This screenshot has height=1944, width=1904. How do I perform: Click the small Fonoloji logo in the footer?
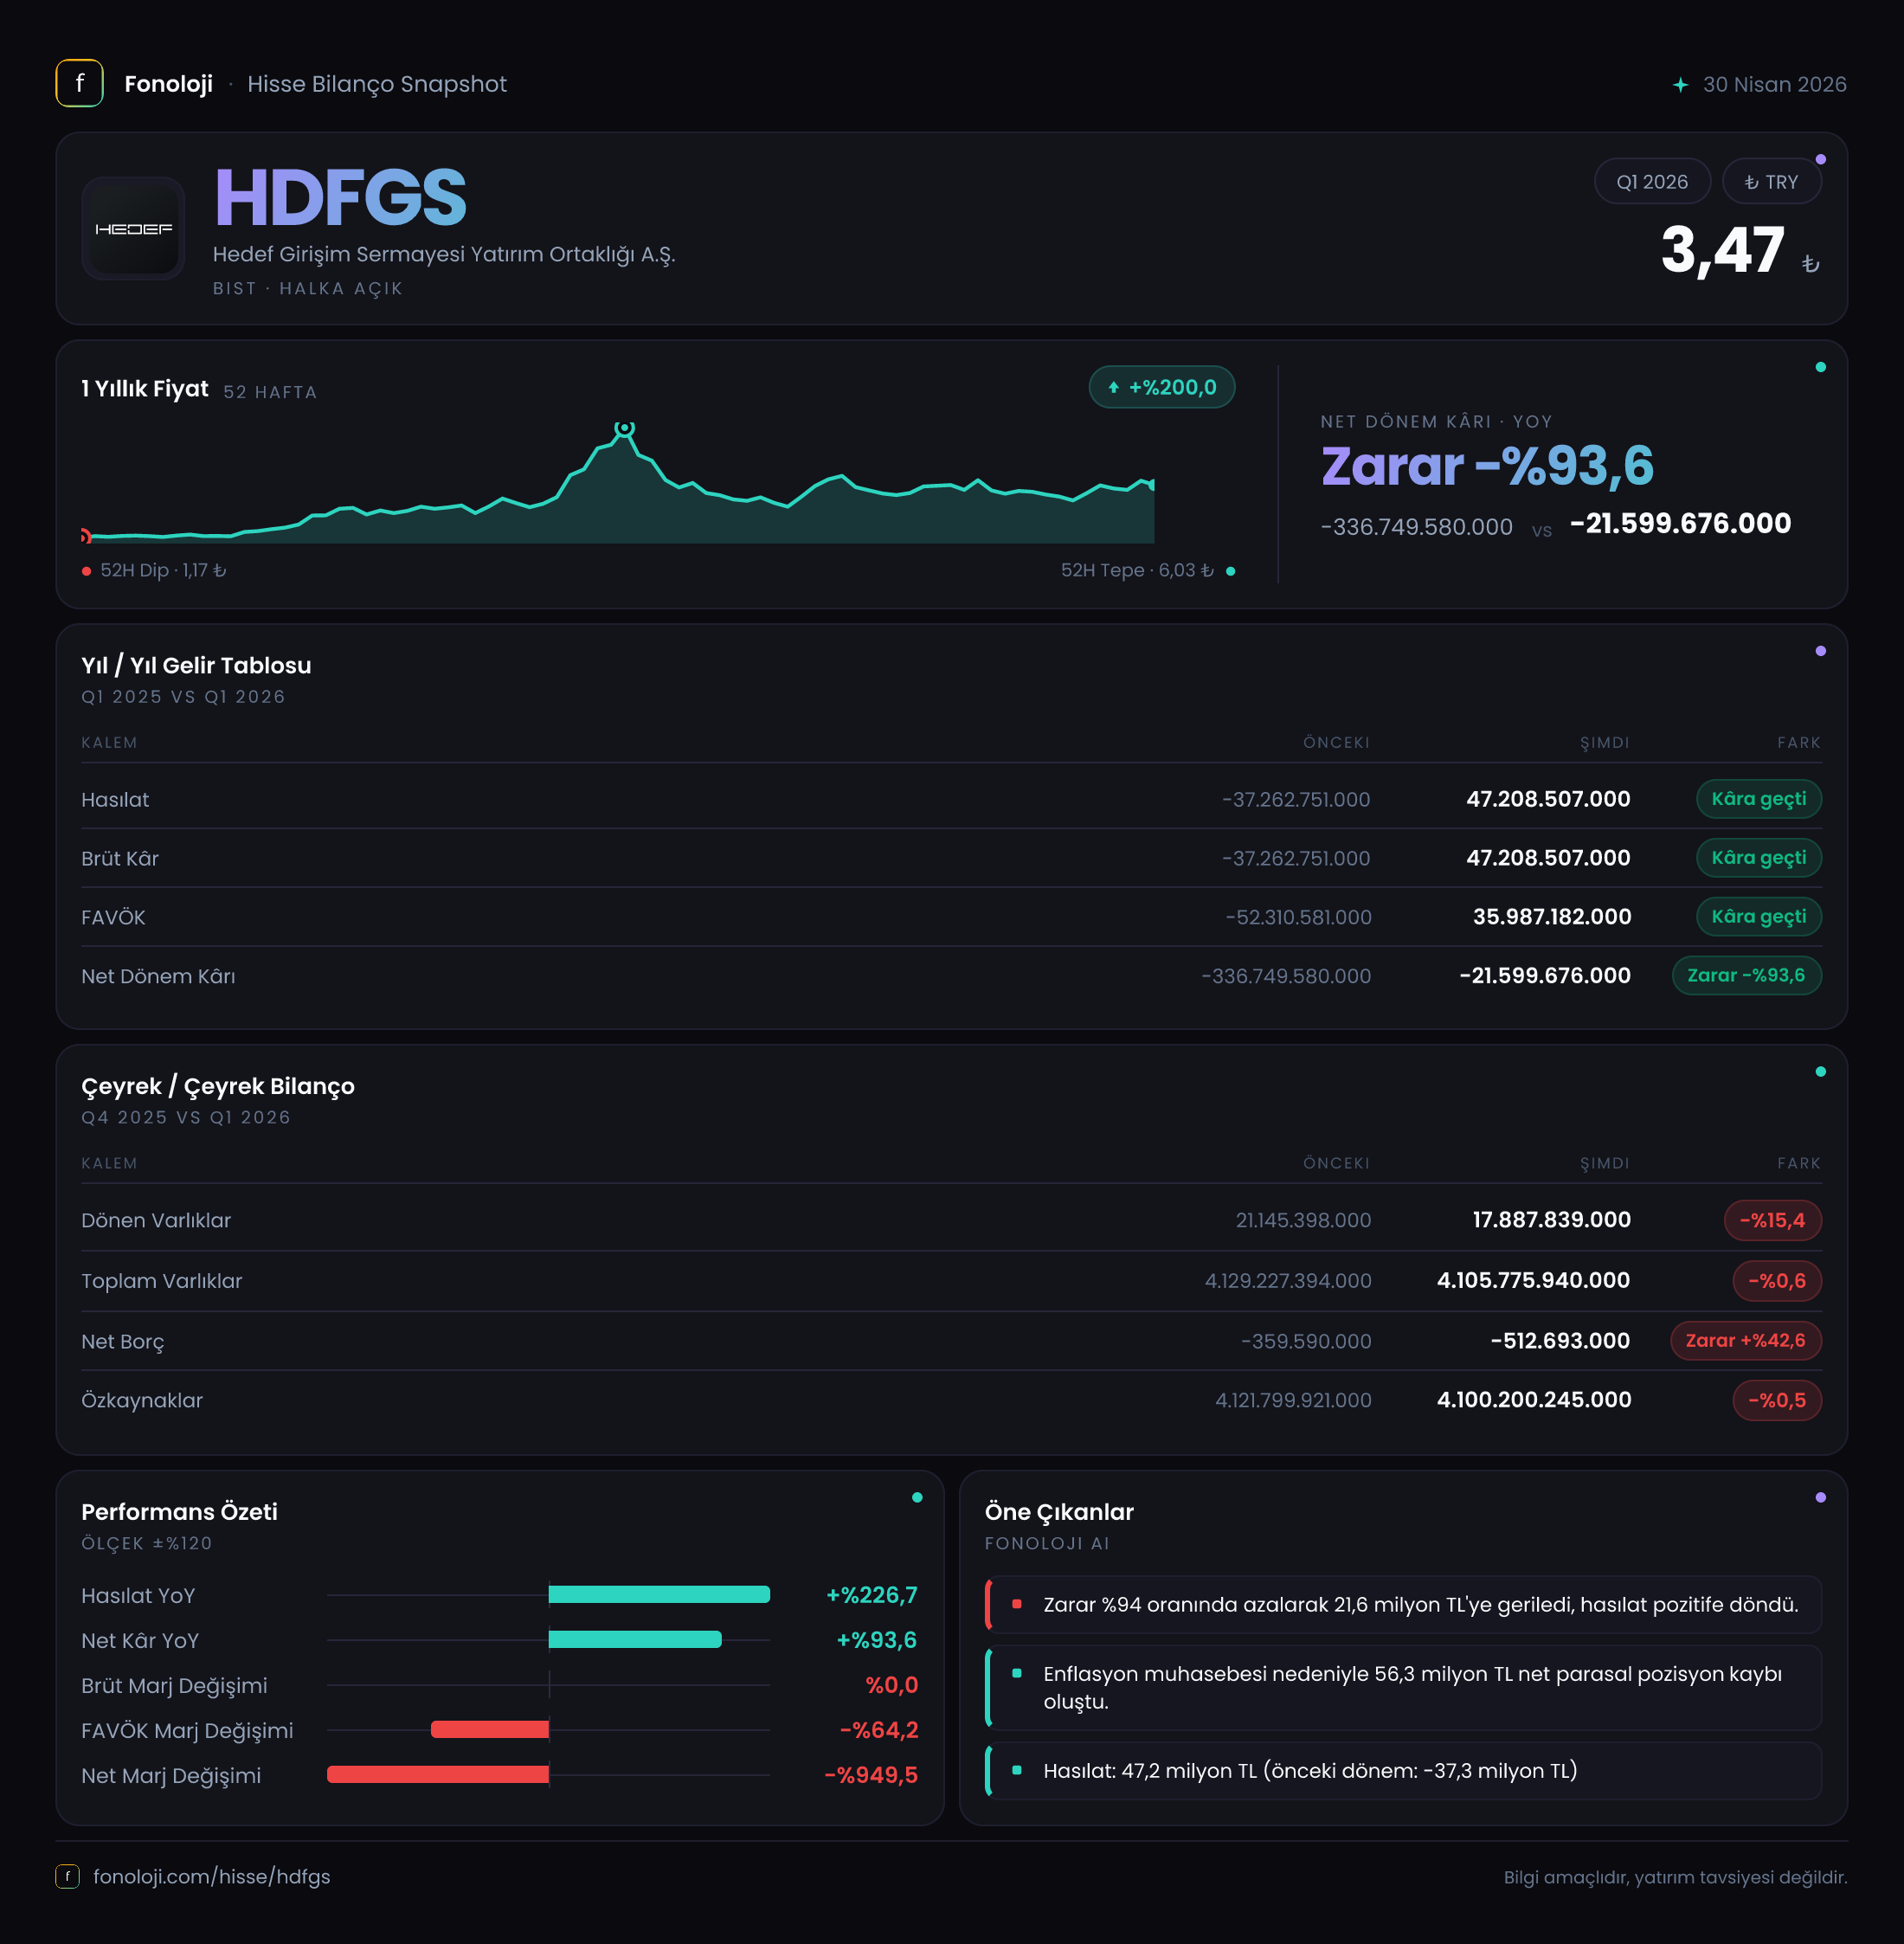[x=67, y=1876]
